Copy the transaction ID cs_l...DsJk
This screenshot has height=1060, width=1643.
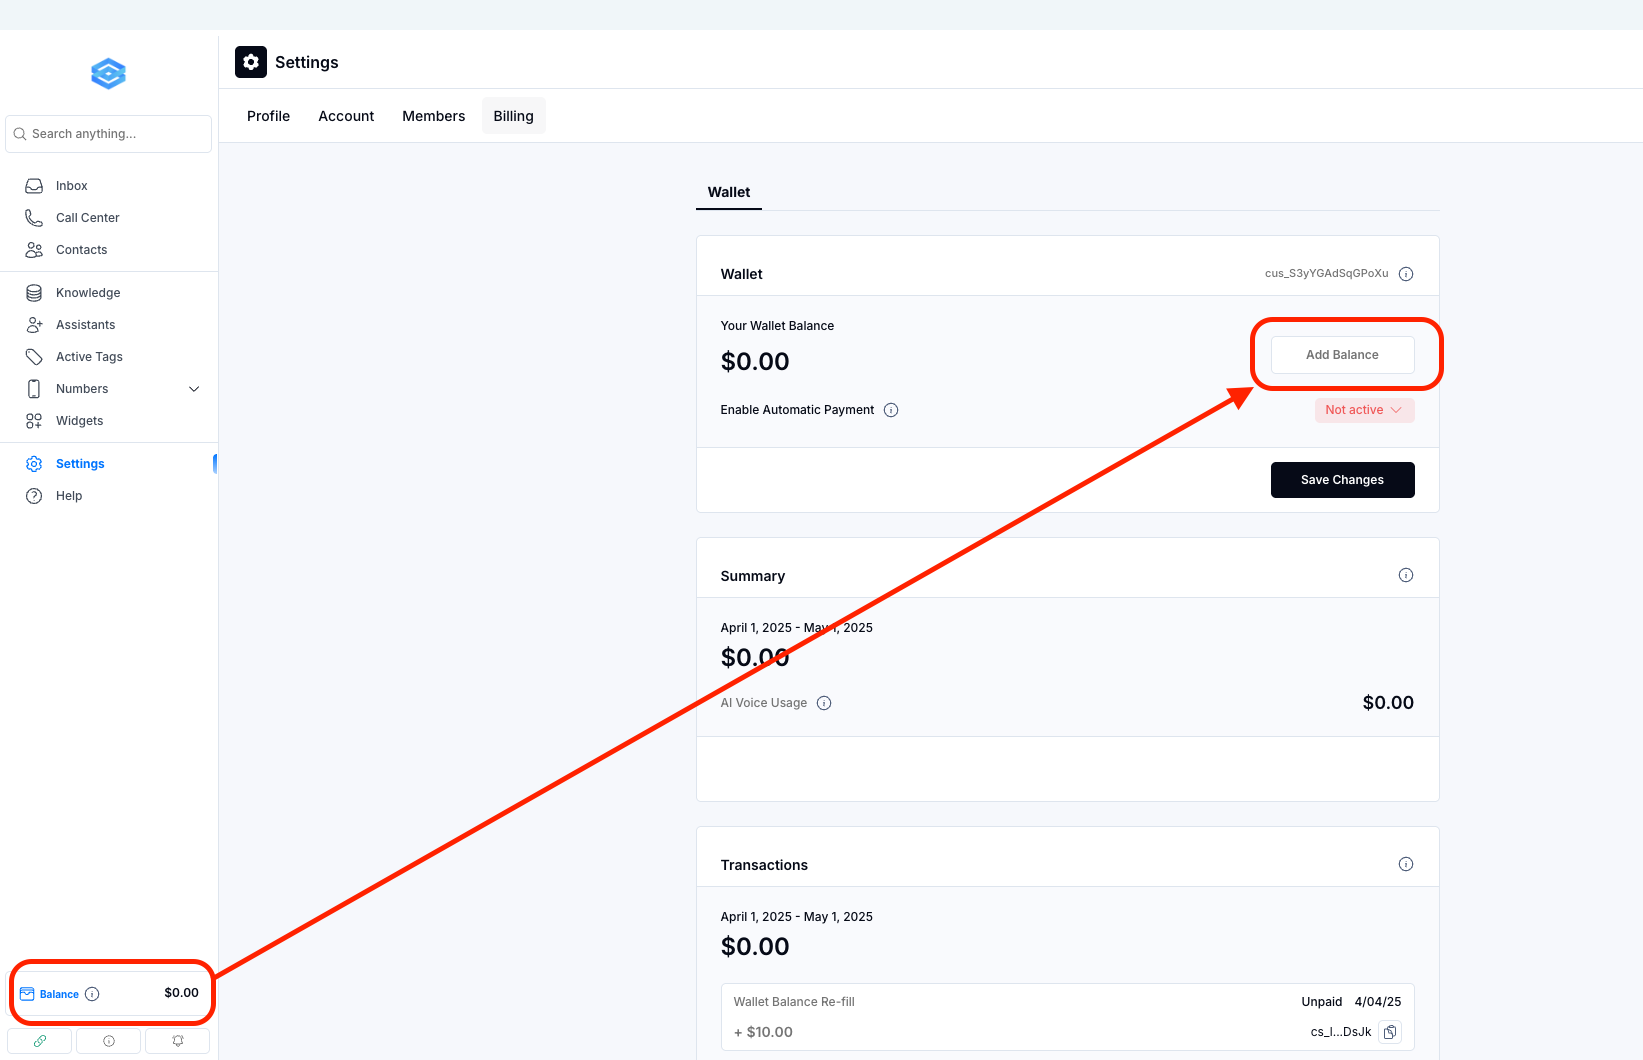tap(1390, 1032)
